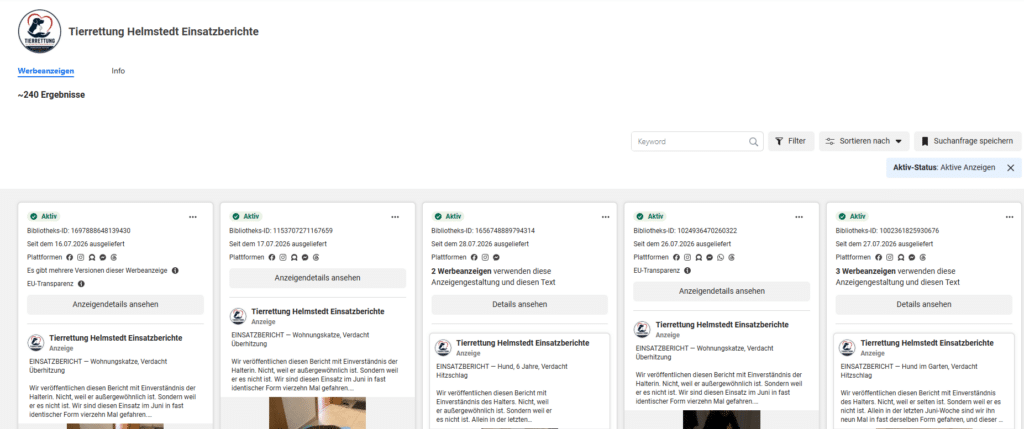The width and height of the screenshot is (1024, 429).
Task: Open the Filter button
Action: (x=791, y=141)
